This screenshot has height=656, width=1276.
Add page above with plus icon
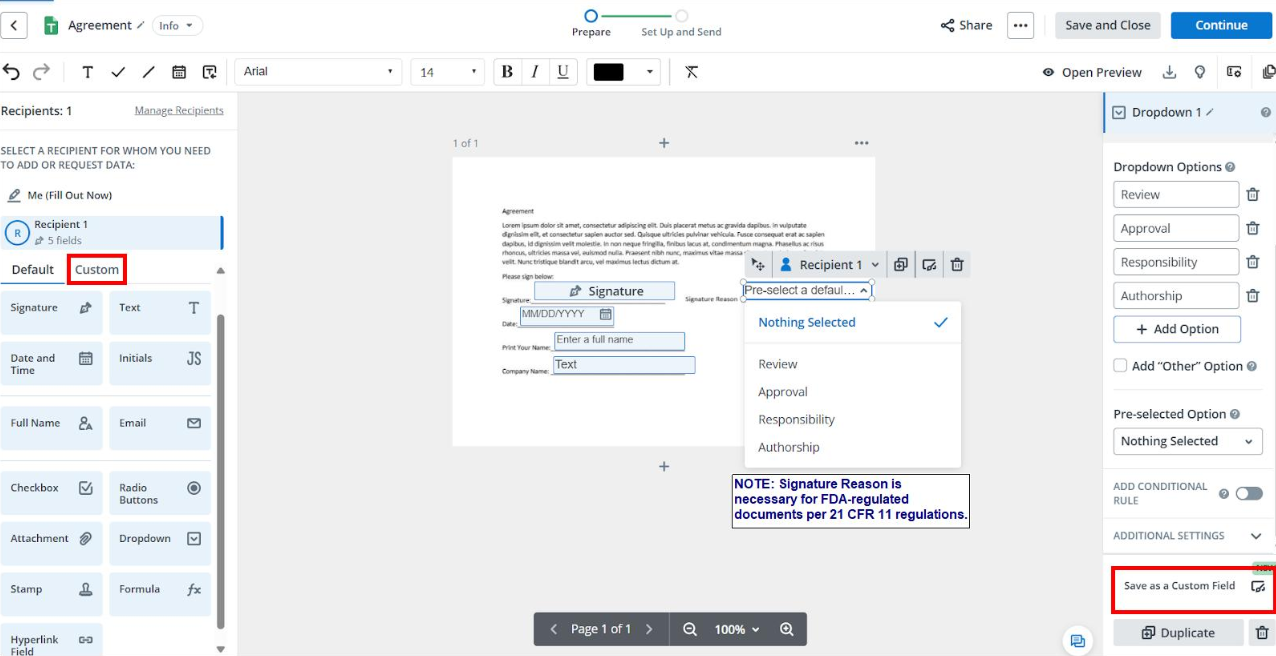click(664, 143)
